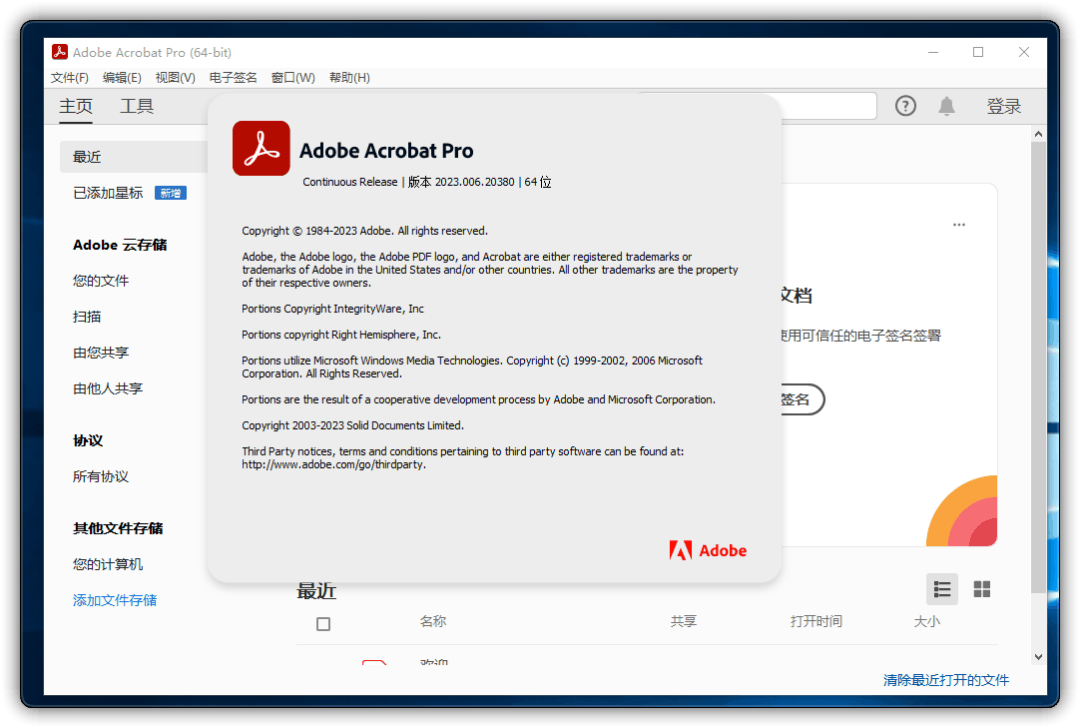Open the notifications bell icon
1080x728 pixels.
tap(947, 106)
